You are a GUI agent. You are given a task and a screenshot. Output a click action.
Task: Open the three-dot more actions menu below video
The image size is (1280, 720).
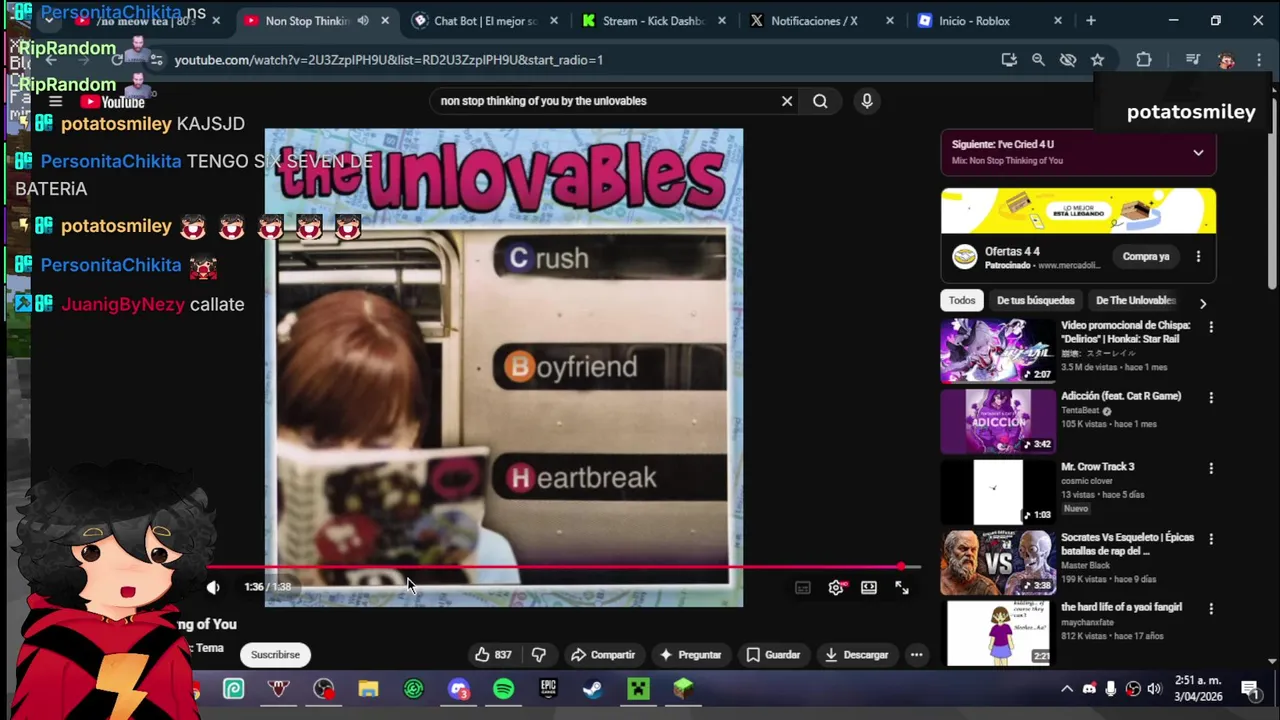pyautogui.click(x=916, y=655)
